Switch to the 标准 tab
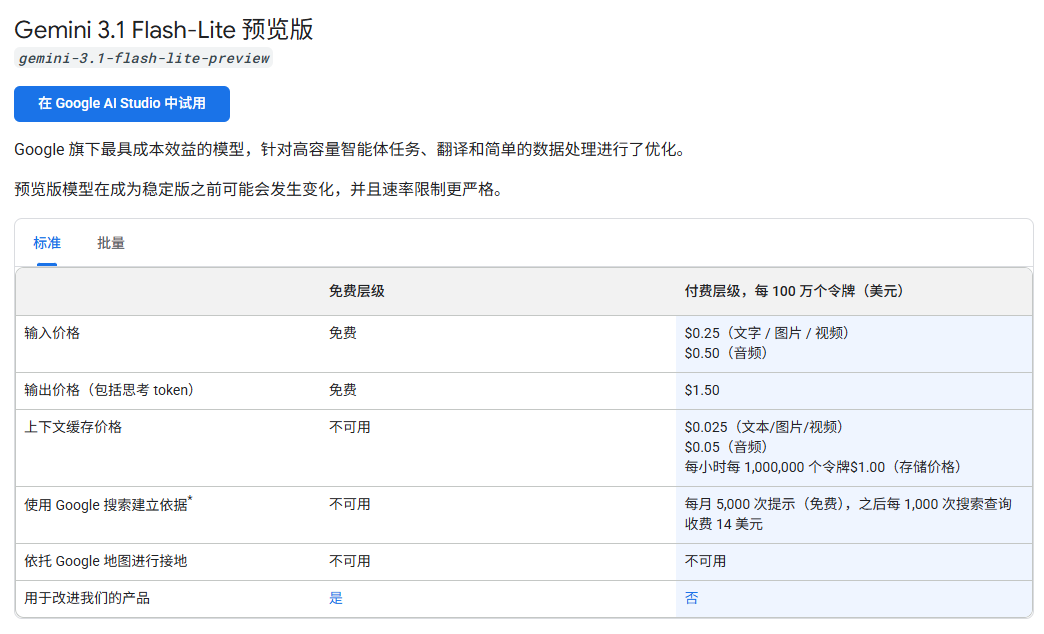Image resolution: width=1044 pixels, height=634 pixels. 47,243
